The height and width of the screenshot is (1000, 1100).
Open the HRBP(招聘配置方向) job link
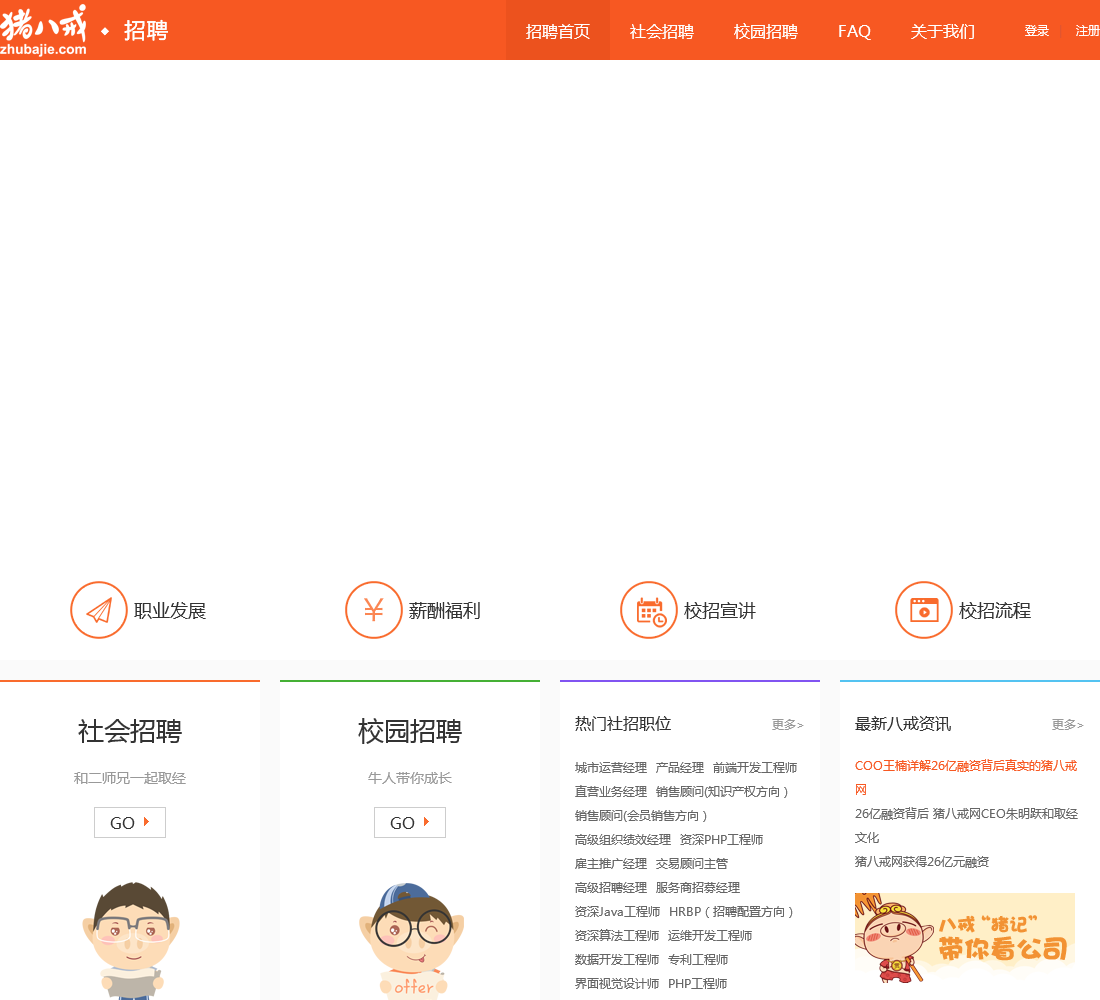pos(731,912)
